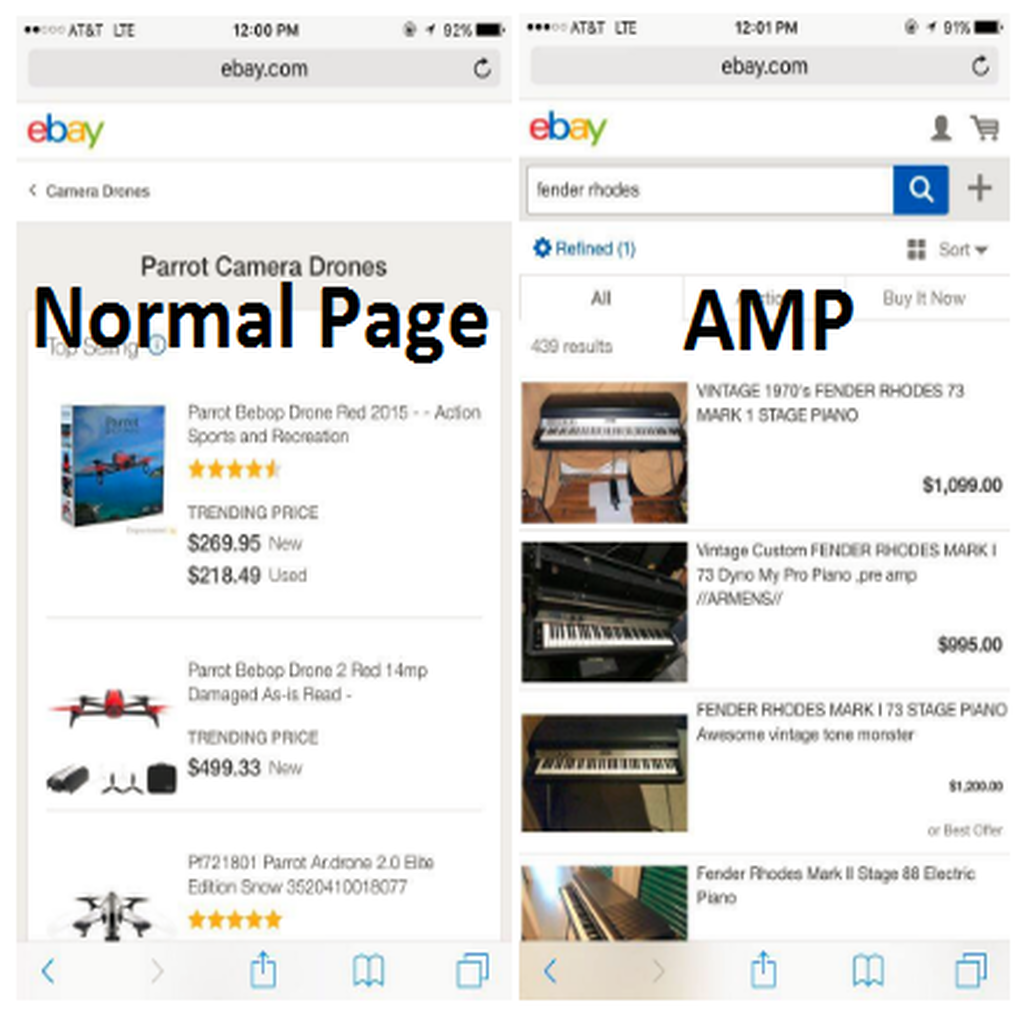Click the left browser address bar
The width and height of the screenshot is (1024, 1024).
click(x=264, y=68)
